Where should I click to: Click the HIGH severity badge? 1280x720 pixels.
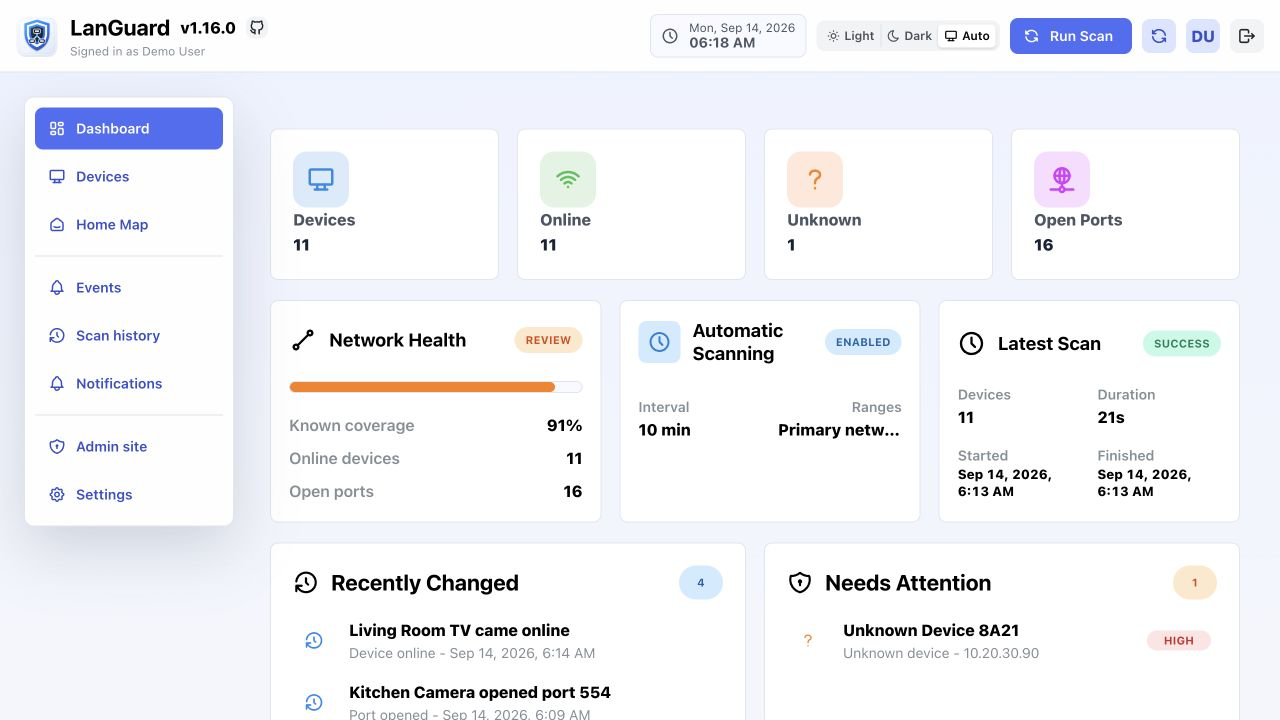click(1179, 640)
